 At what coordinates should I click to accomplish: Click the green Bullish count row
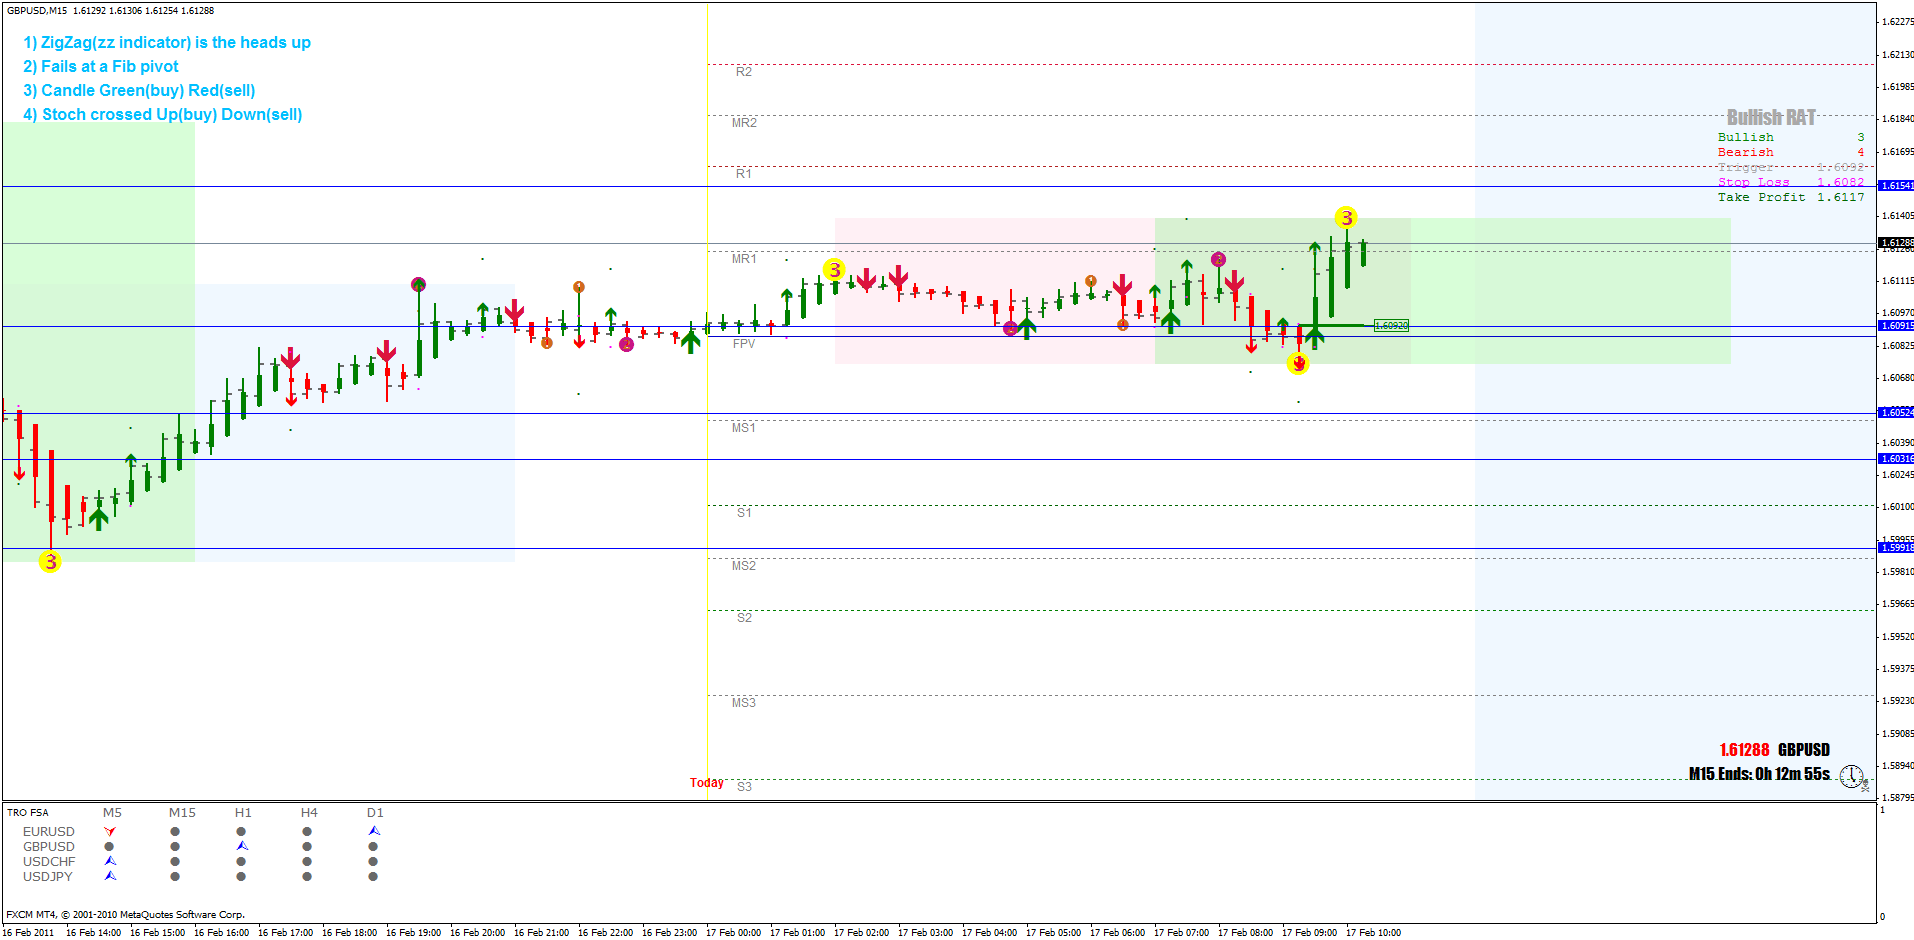tap(1791, 137)
